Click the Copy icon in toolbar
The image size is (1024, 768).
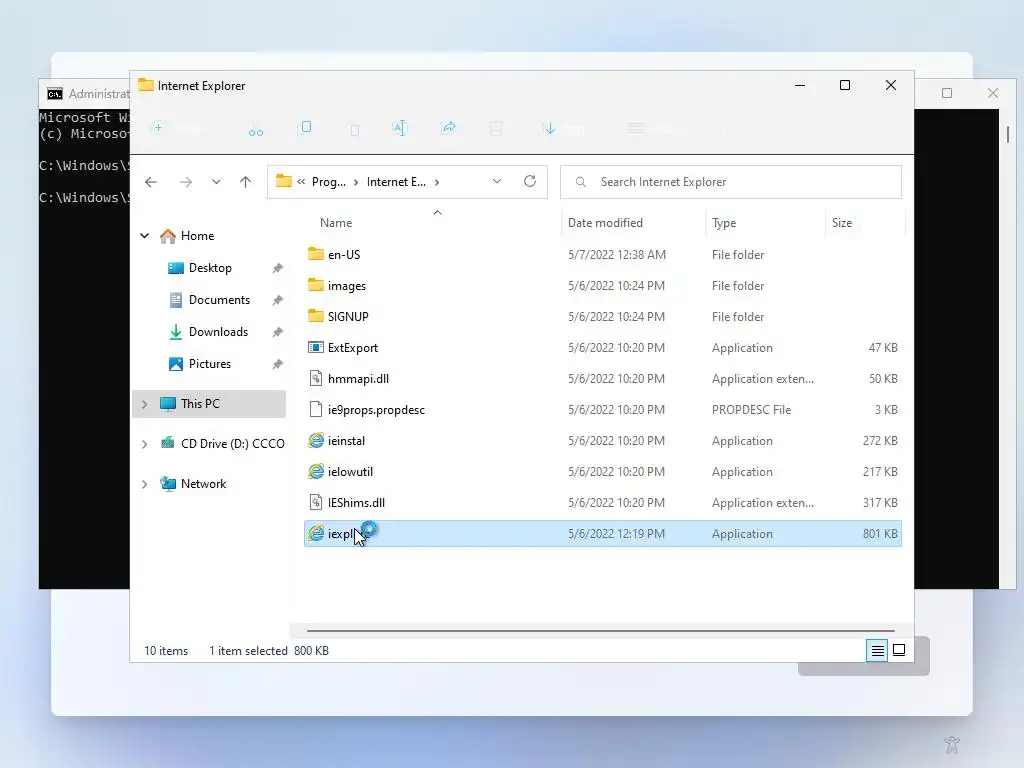tap(305, 128)
